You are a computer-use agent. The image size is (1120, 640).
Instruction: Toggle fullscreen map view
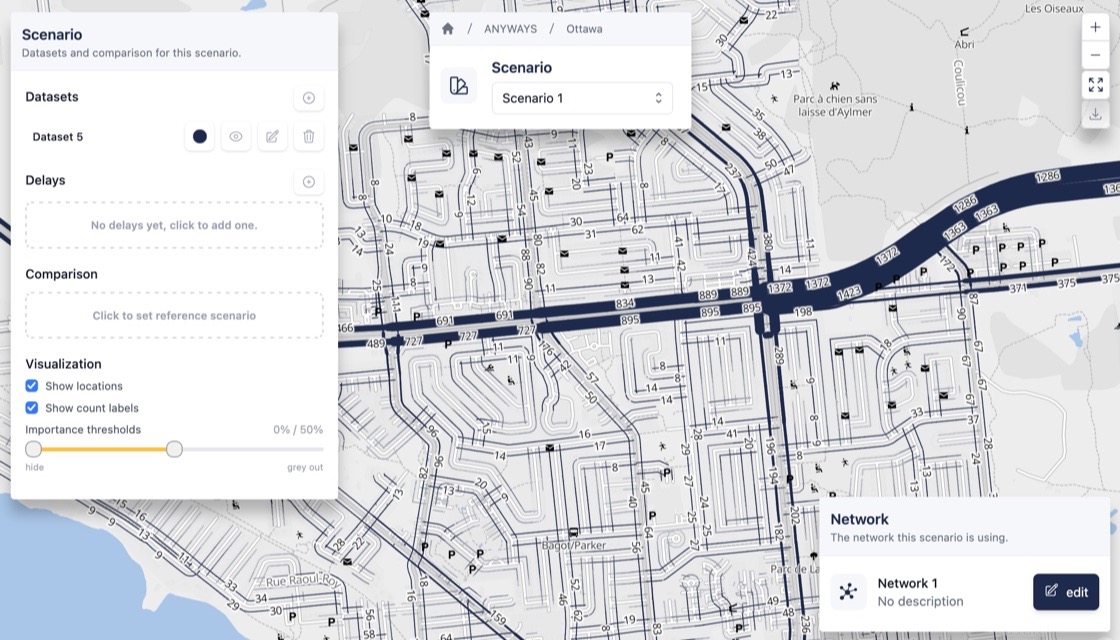[x=1095, y=85]
